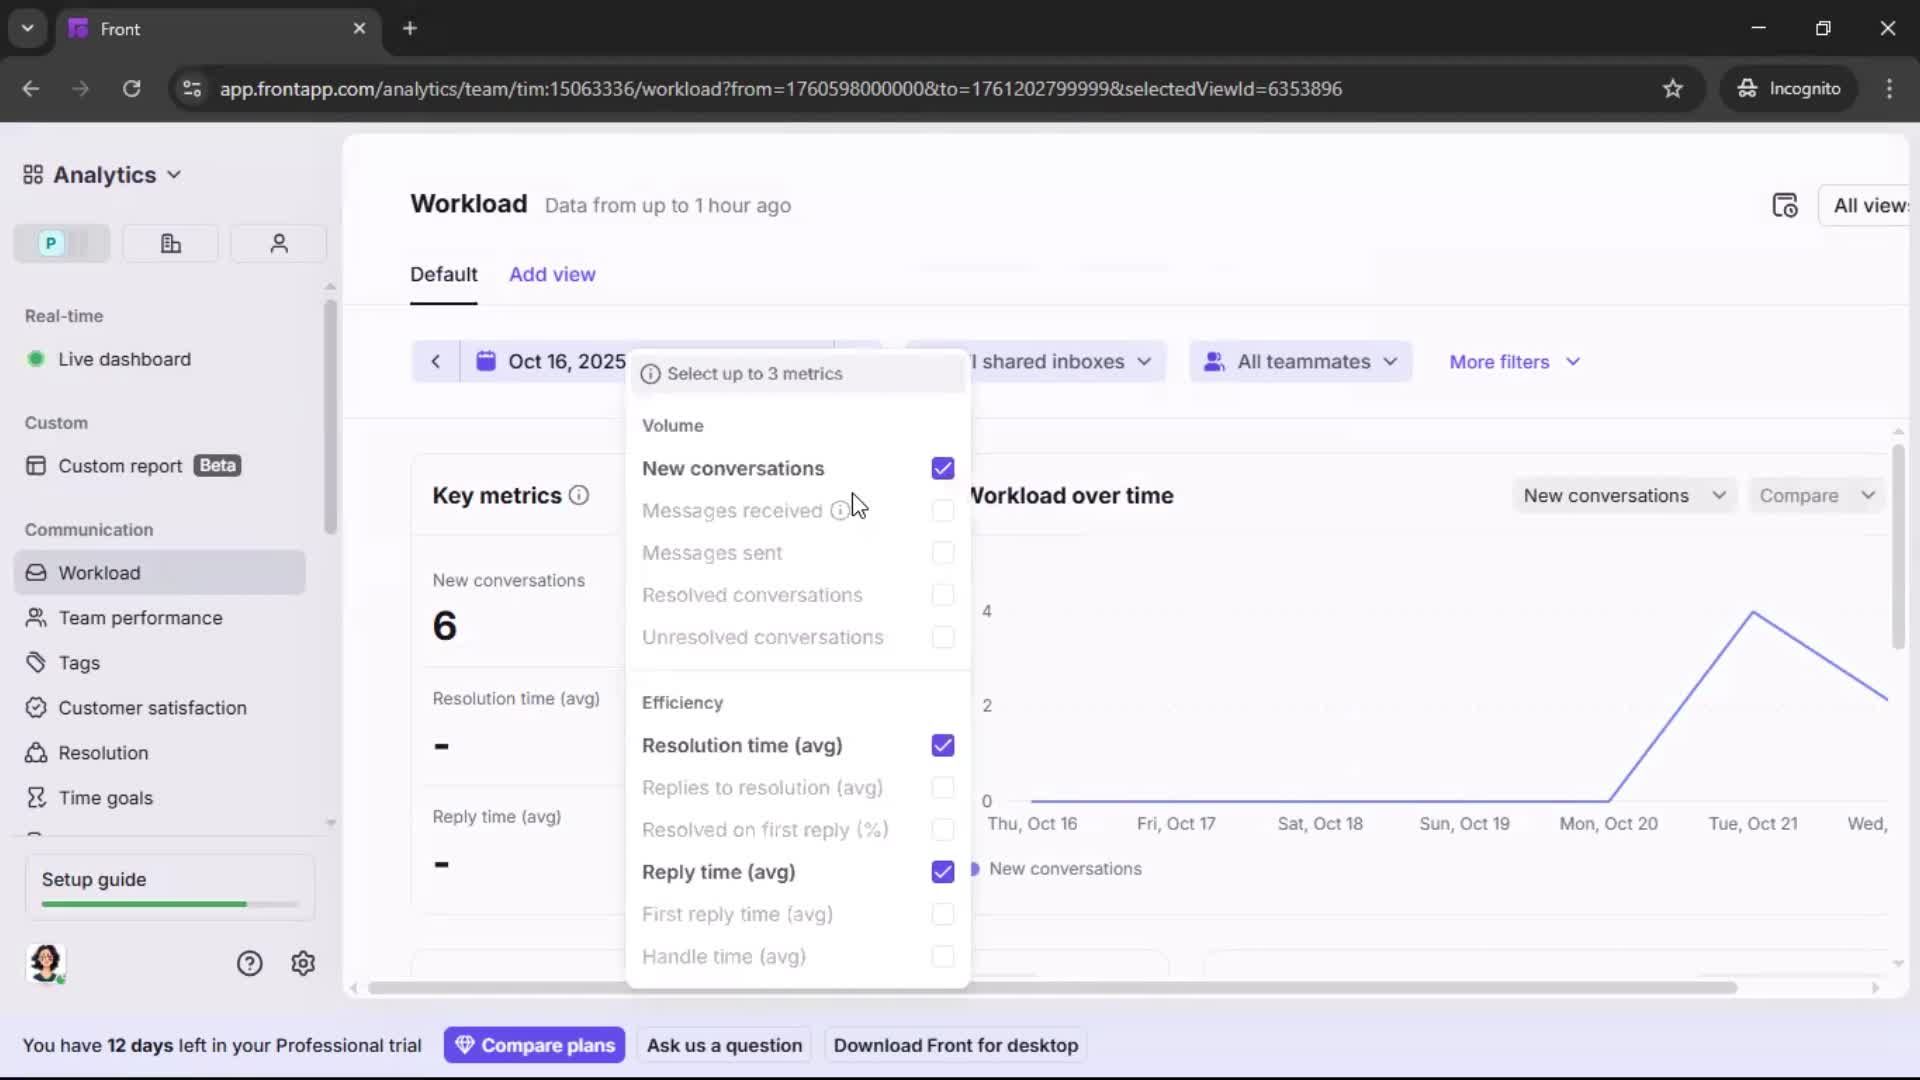Open the help question mark icon
Screen dimensions: 1920x1080
coord(248,962)
